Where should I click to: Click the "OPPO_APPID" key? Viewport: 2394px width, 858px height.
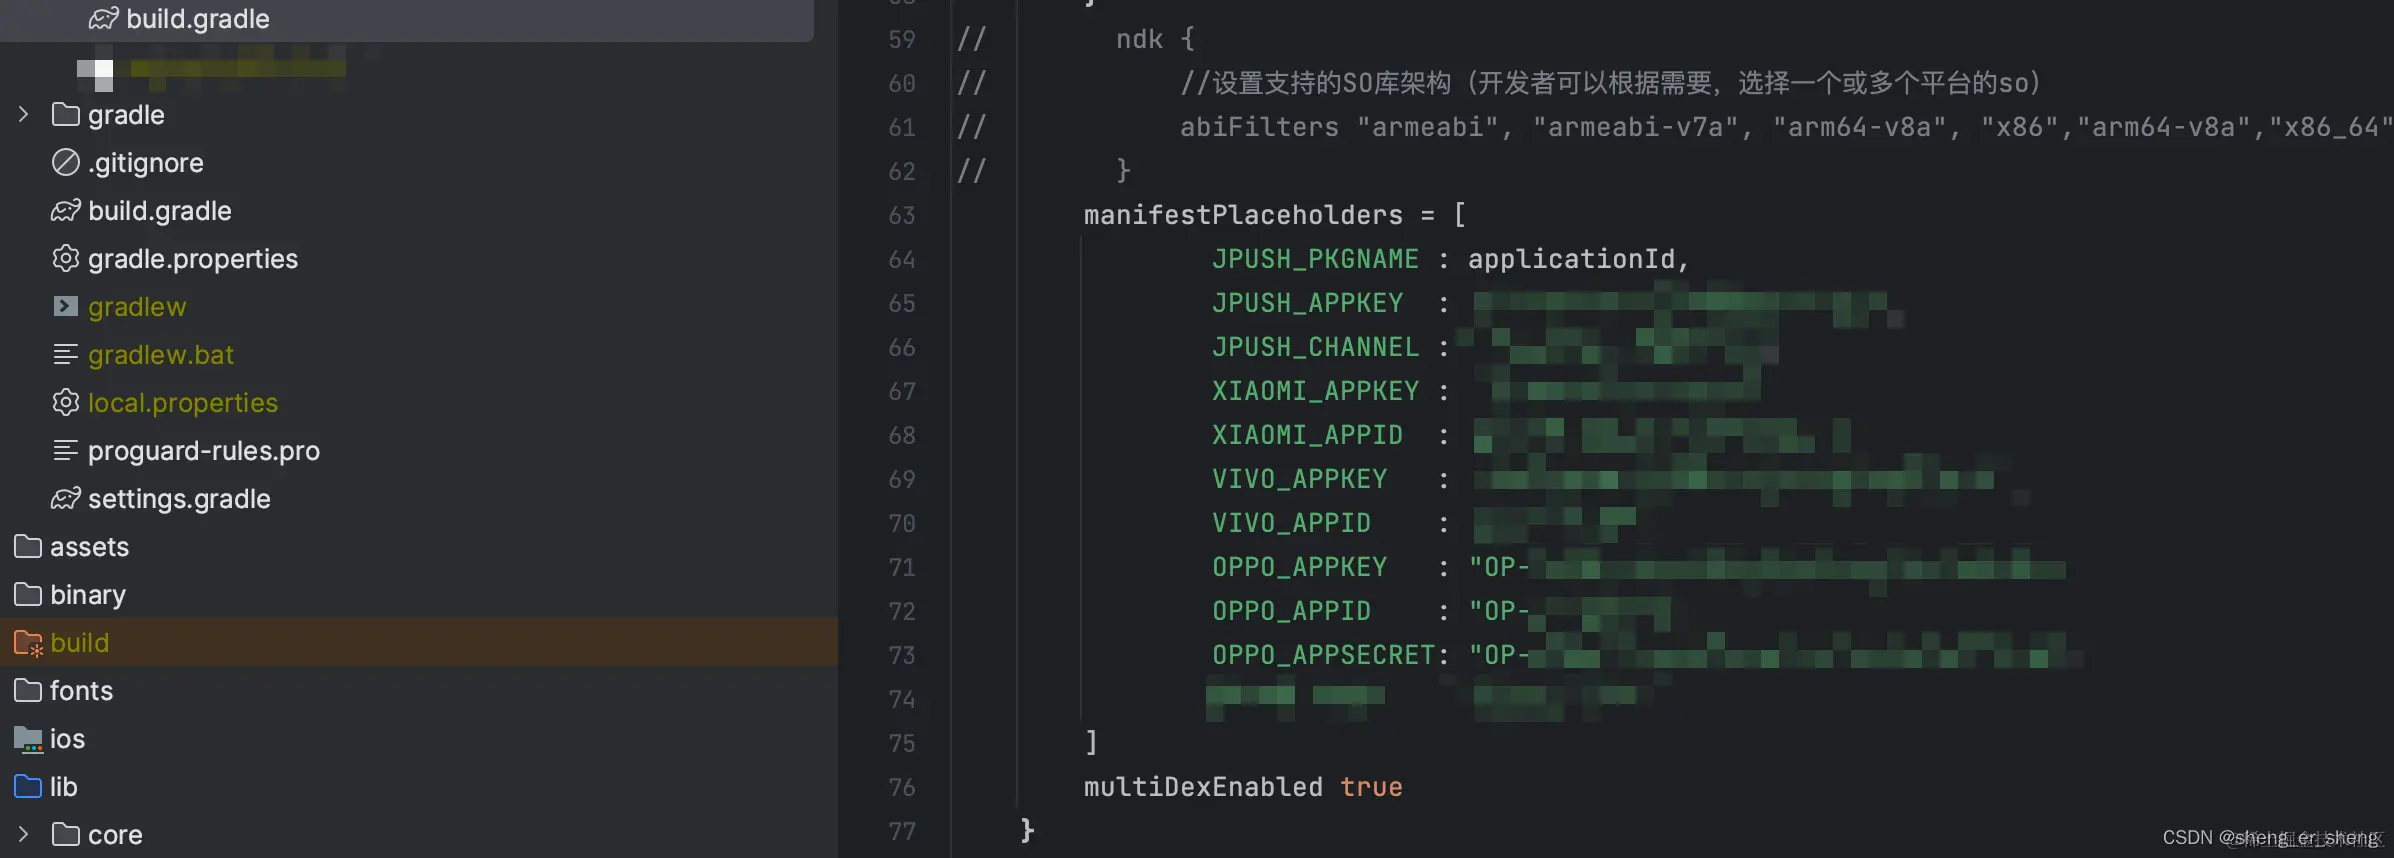1291,611
